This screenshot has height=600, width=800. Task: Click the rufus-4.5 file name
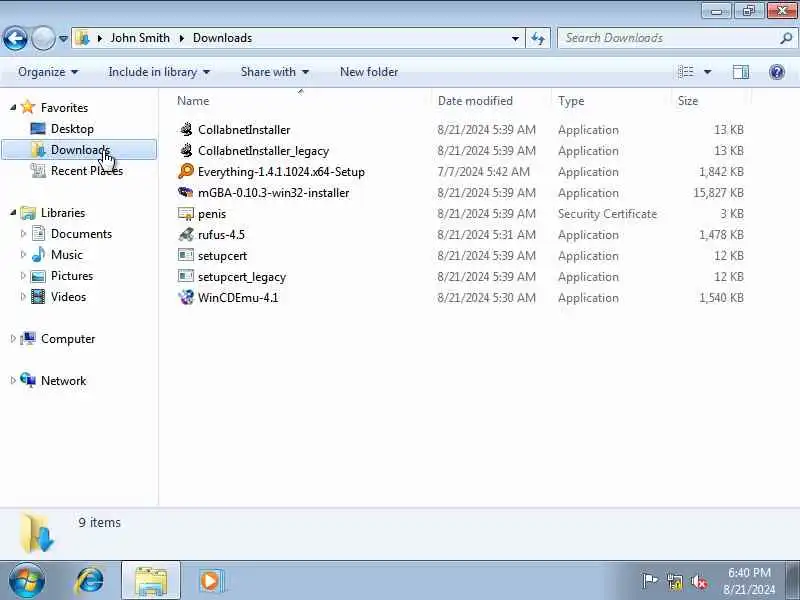[x=221, y=235]
